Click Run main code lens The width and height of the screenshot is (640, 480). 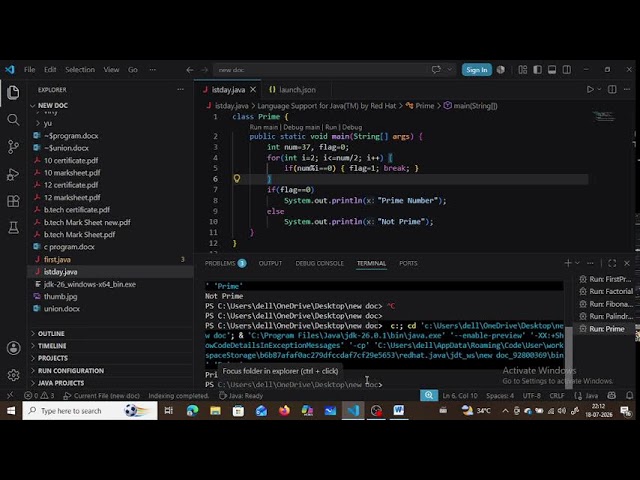coord(264,127)
